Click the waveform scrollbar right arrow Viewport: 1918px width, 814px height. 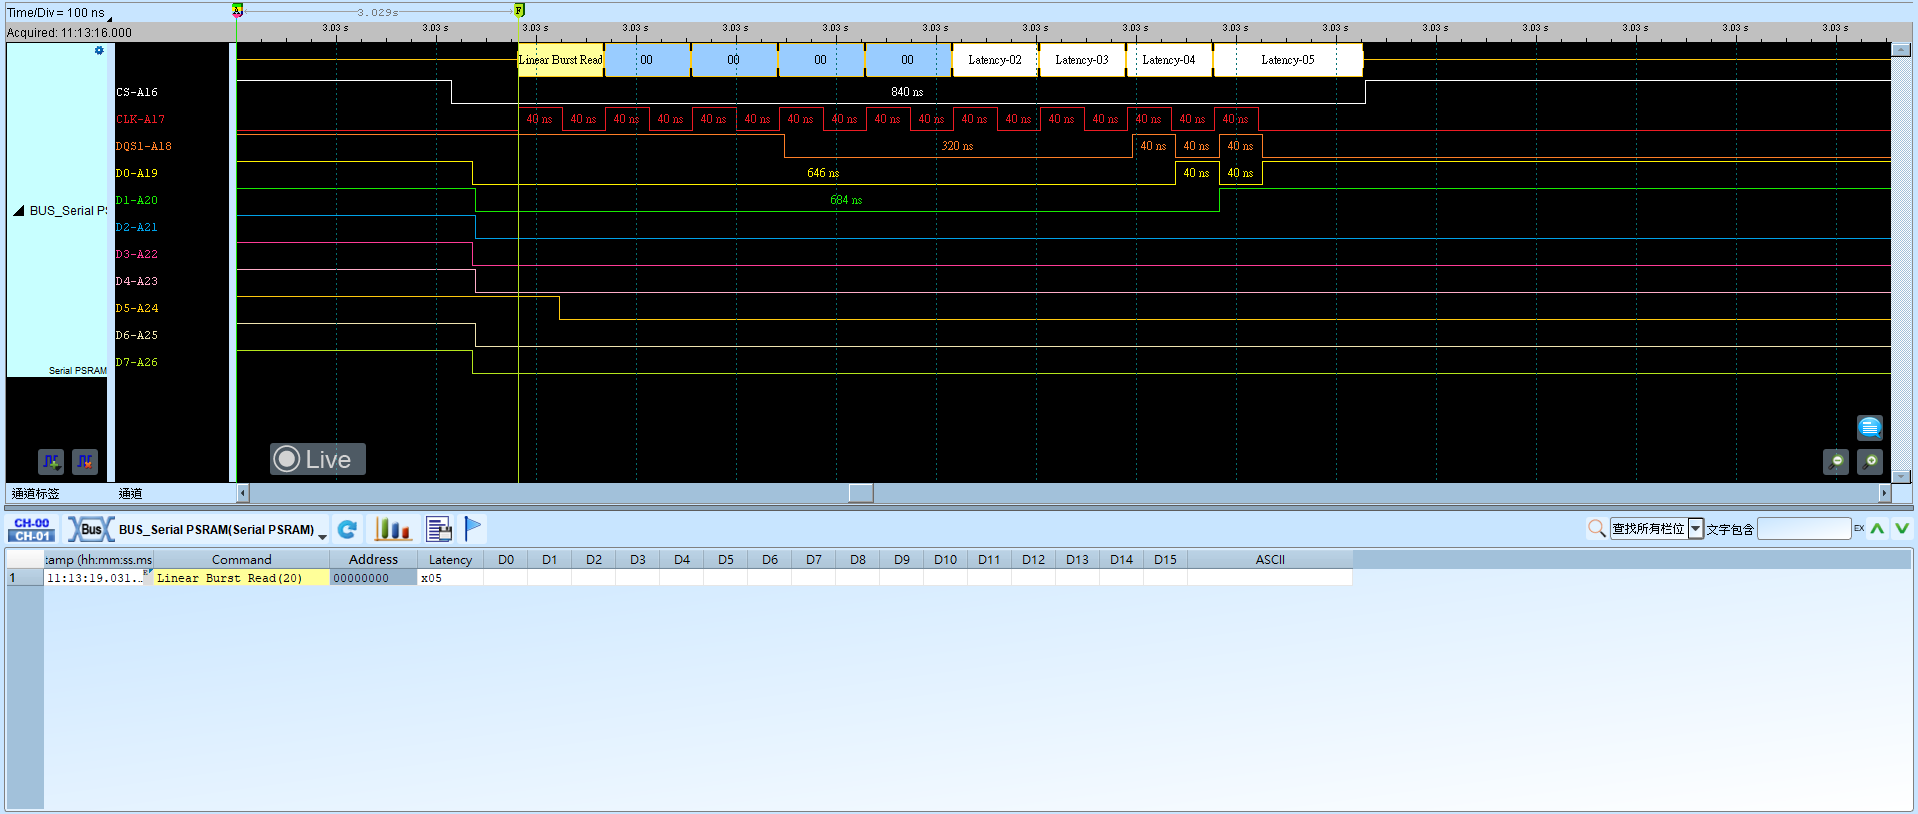(1885, 493)
